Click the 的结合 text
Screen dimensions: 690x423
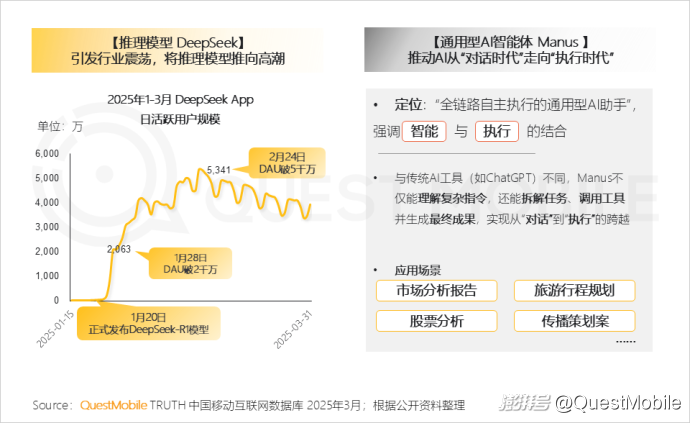(546, 131)
